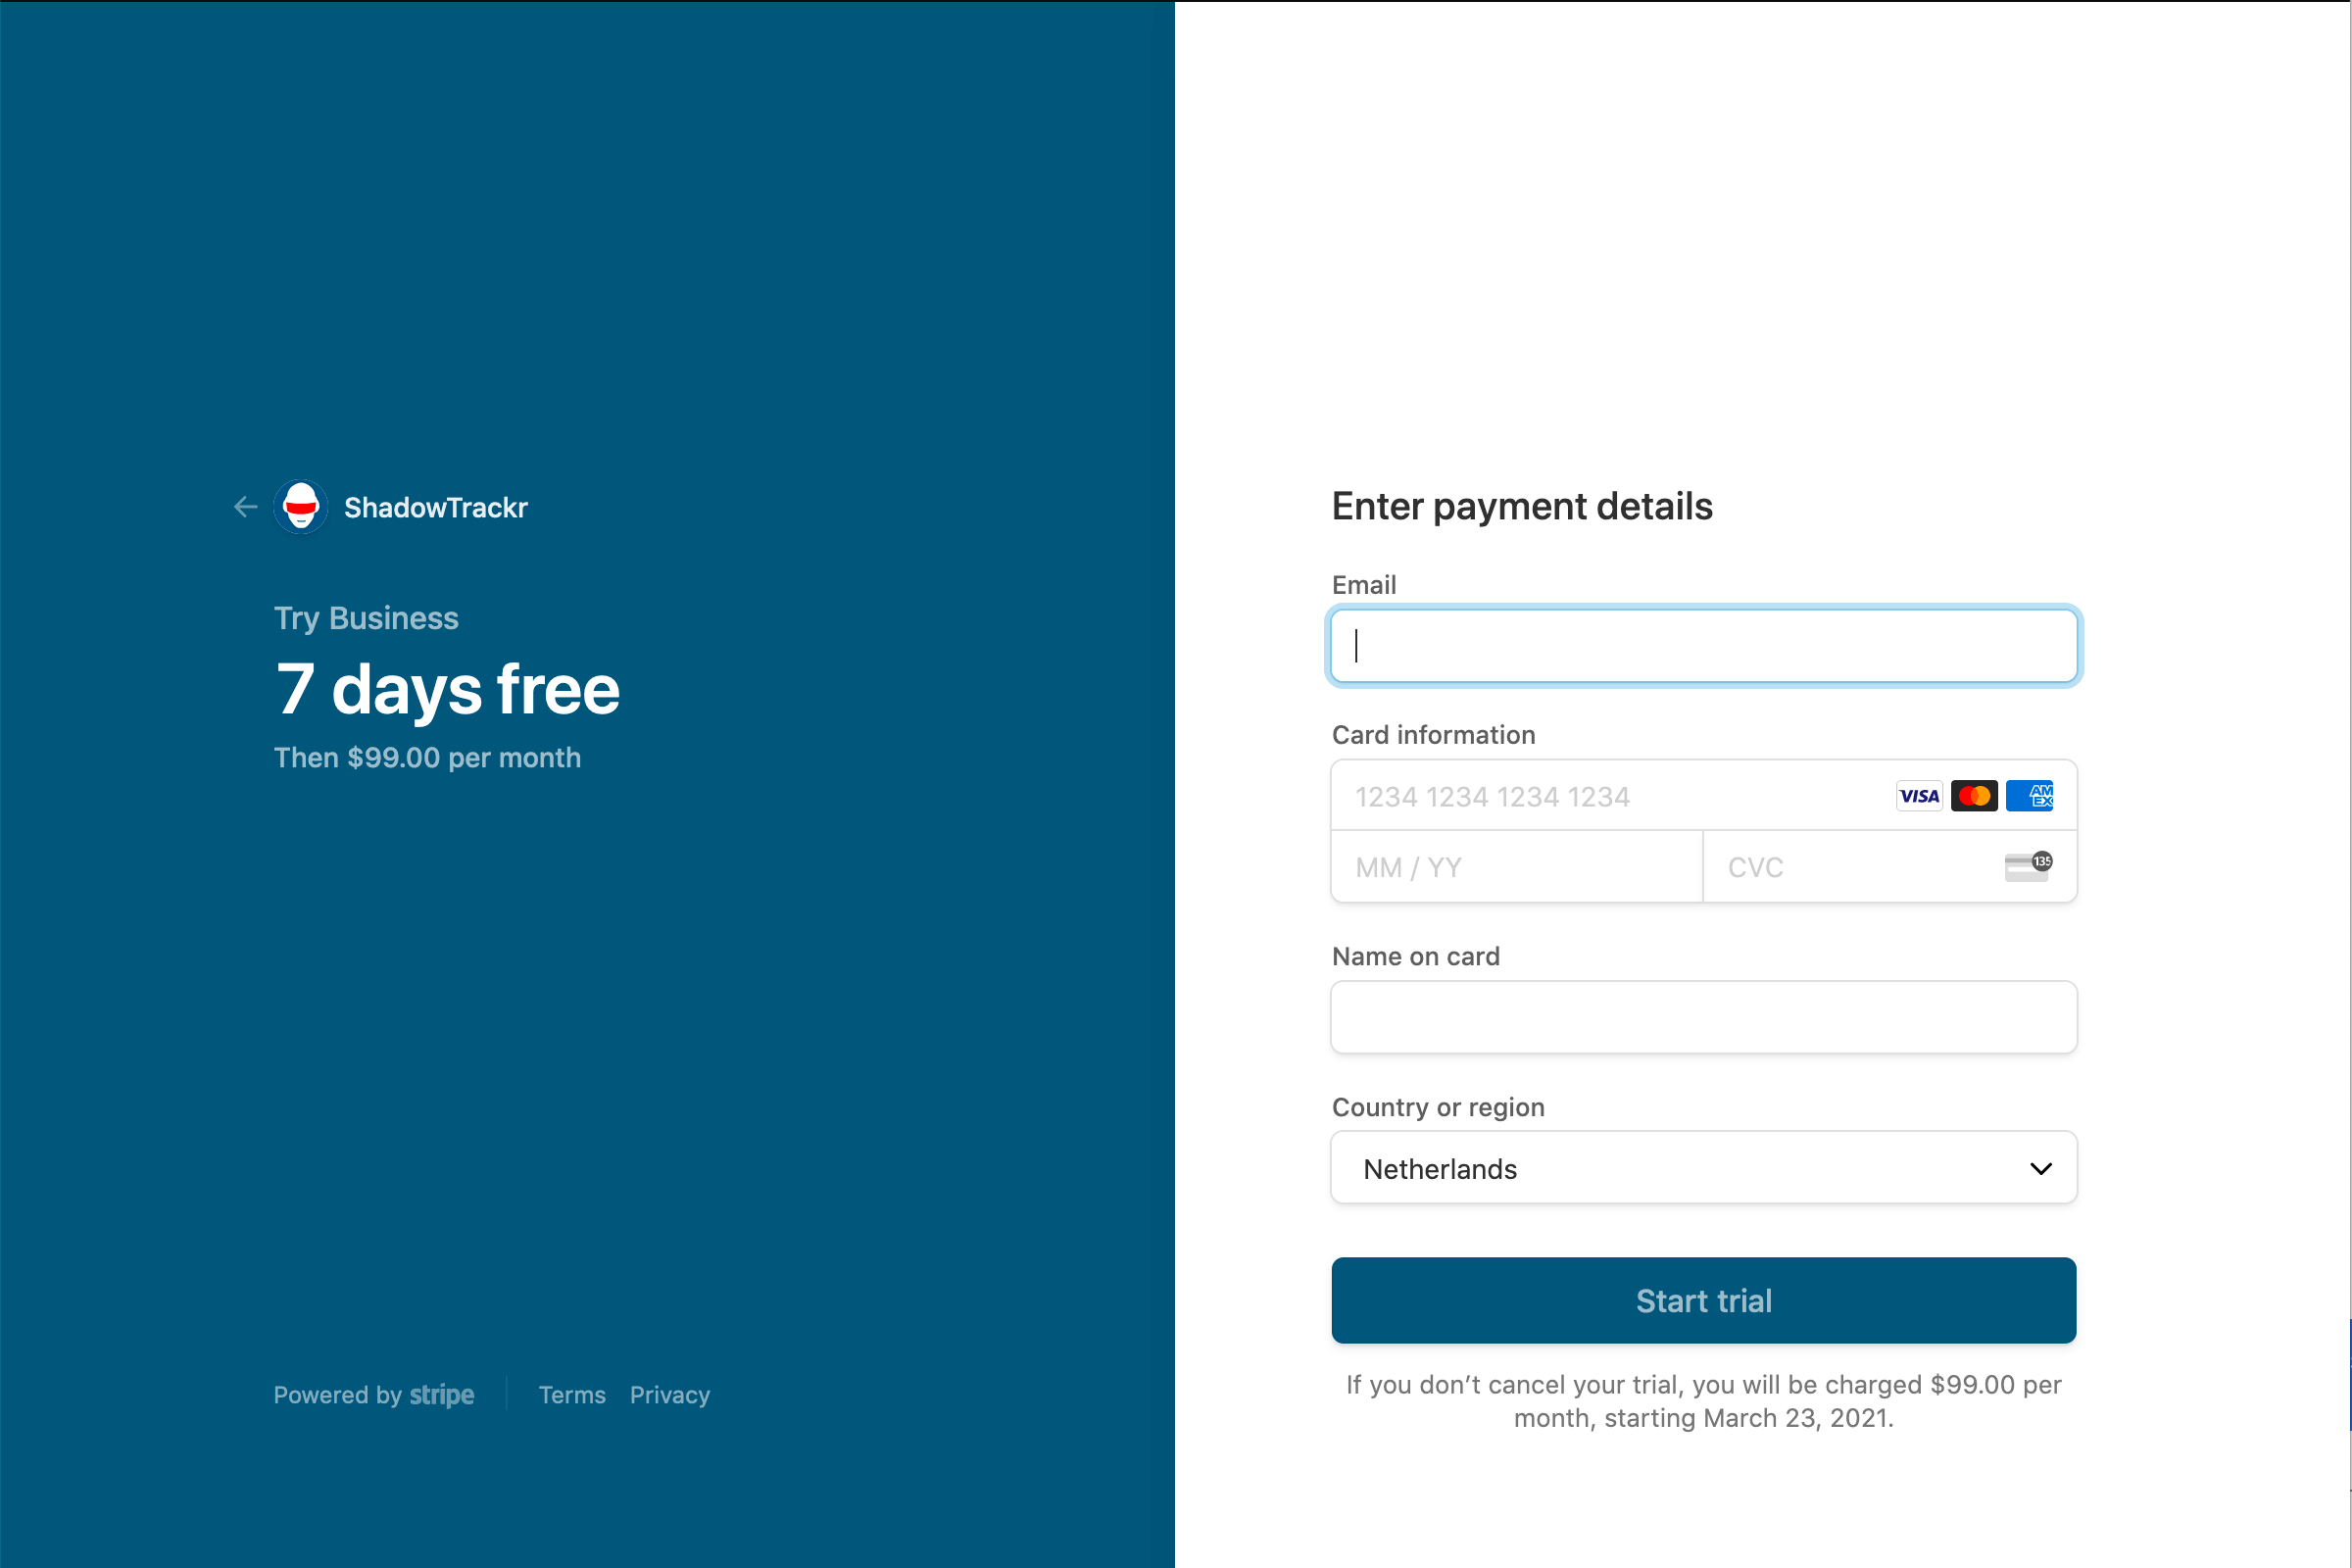Click the Mastercard icon

(1975, 795)
